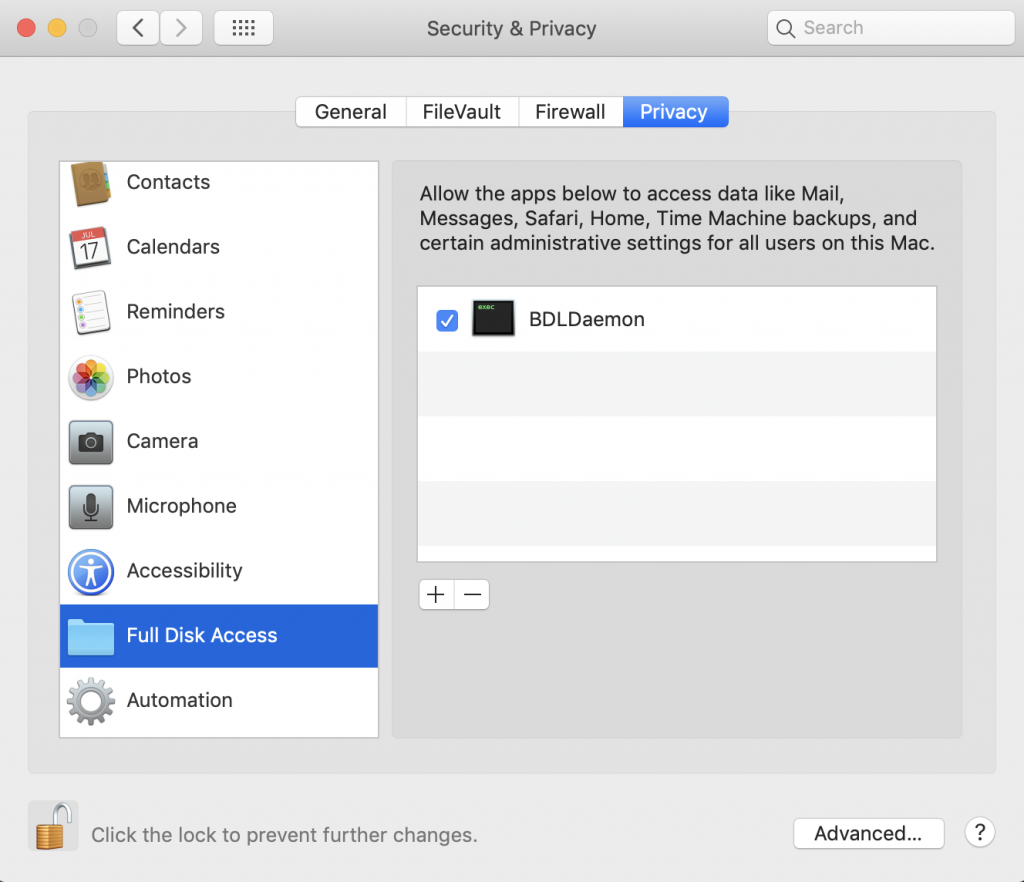
Task: Go forward with the right arrow
Action: point(181,28)
